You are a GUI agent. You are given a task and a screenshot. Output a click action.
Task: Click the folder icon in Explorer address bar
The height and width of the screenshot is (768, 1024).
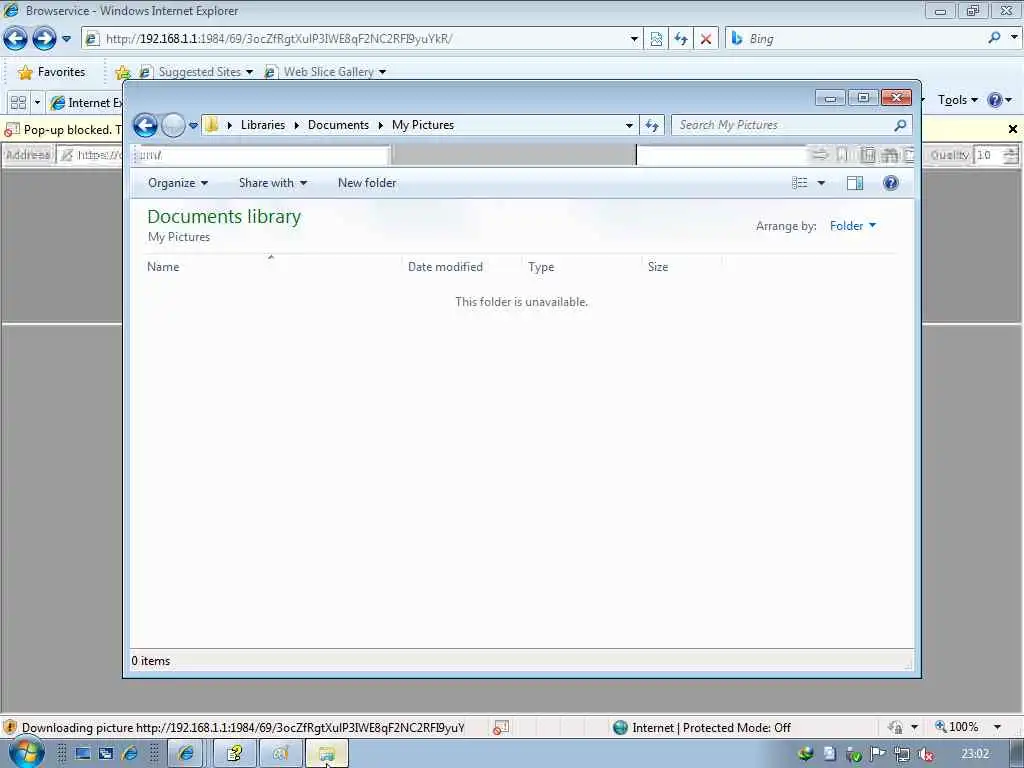click(x=212, y=125)
